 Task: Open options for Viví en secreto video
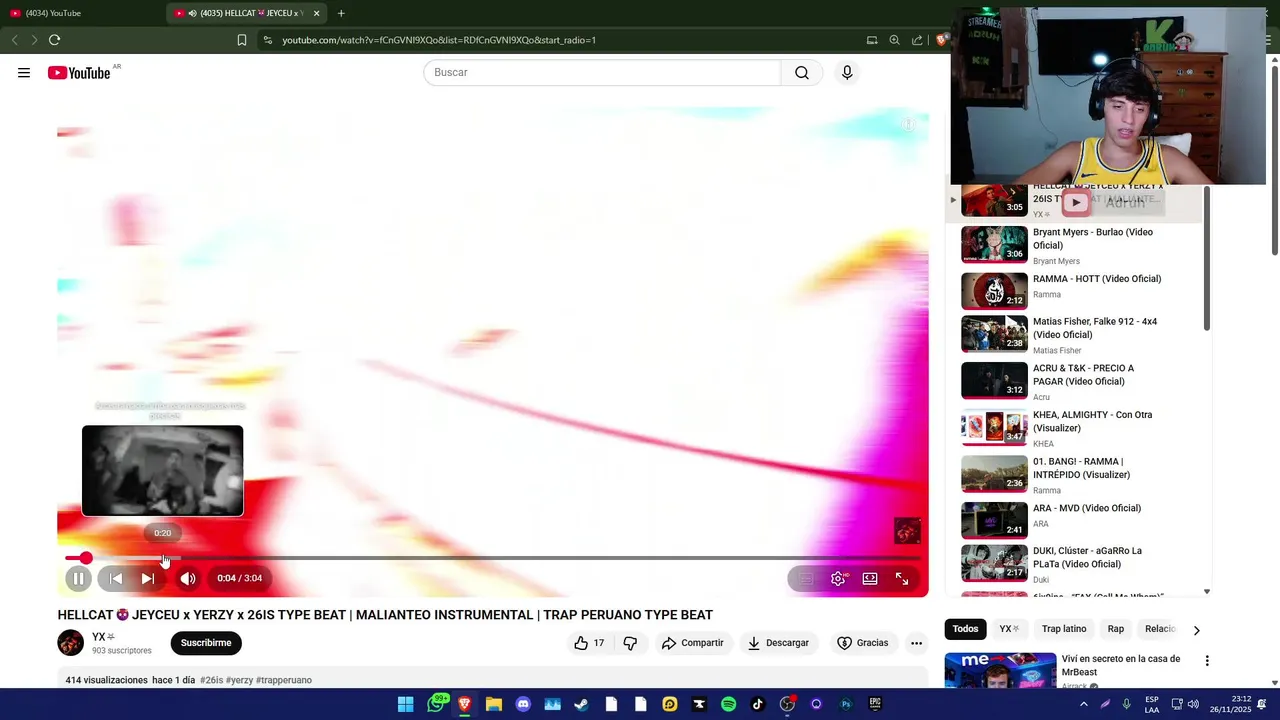click(1207, 661)
